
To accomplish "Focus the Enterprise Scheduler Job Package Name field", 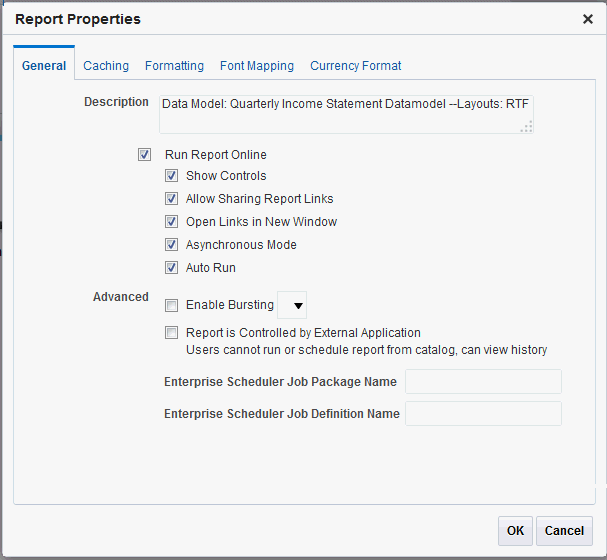I will tap(483, 382).
